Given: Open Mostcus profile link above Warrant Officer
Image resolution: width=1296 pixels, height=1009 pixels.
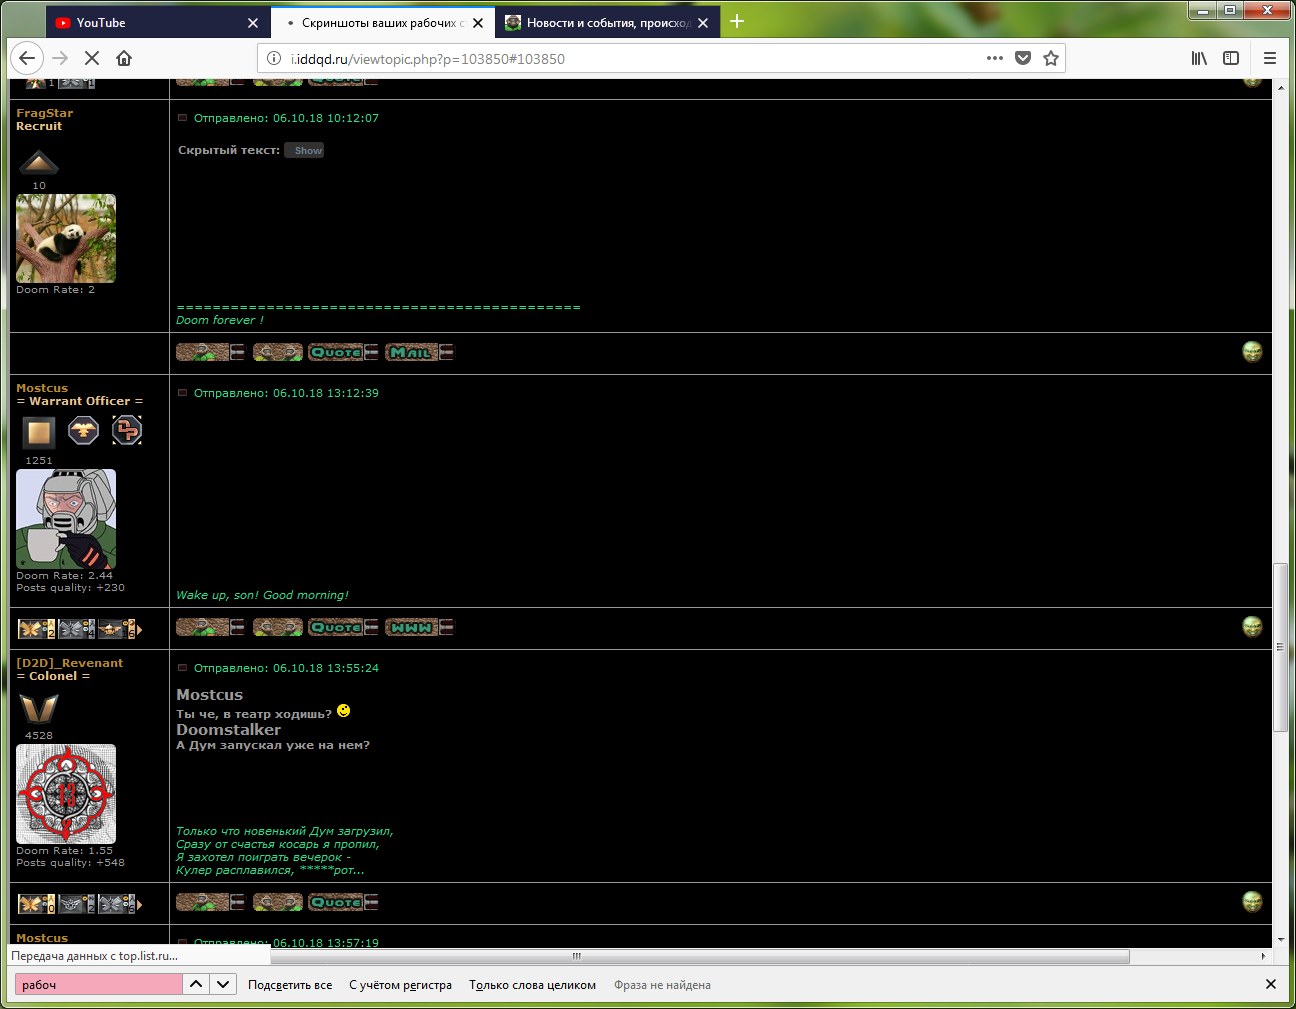Looking at the screenshot, I should (x=42, y=388).
